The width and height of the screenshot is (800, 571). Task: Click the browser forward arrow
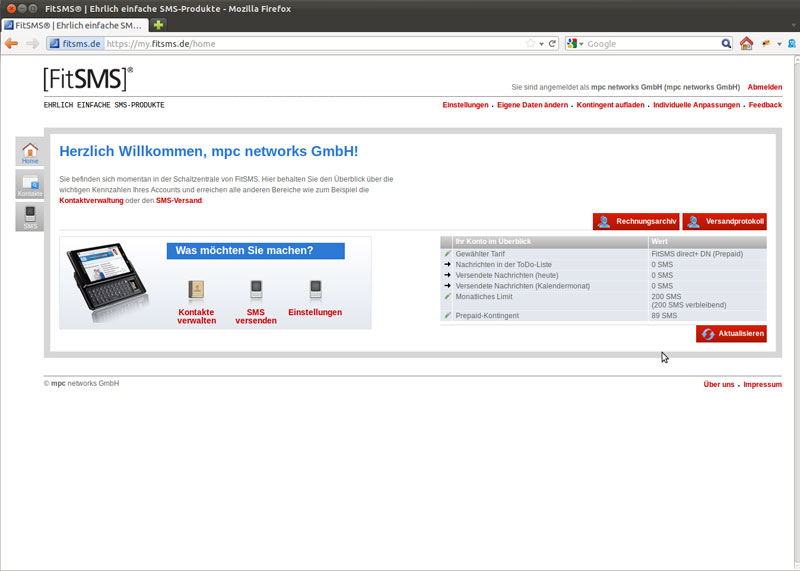coord(32,43)
